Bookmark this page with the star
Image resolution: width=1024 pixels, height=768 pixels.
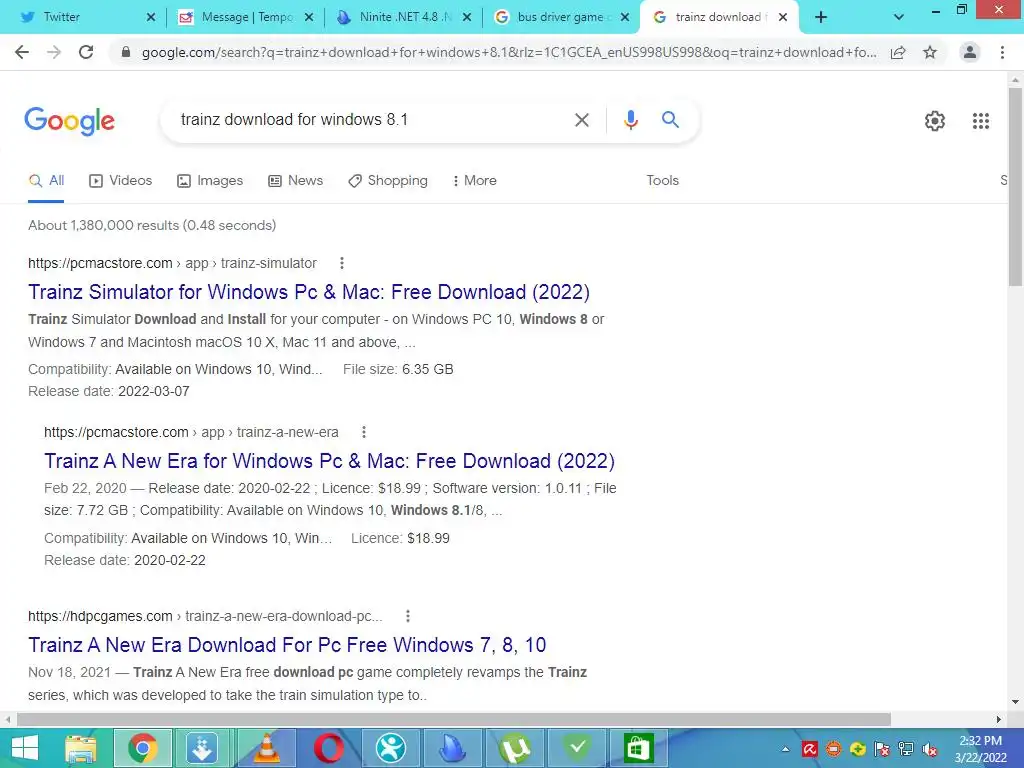pos(930,52)
